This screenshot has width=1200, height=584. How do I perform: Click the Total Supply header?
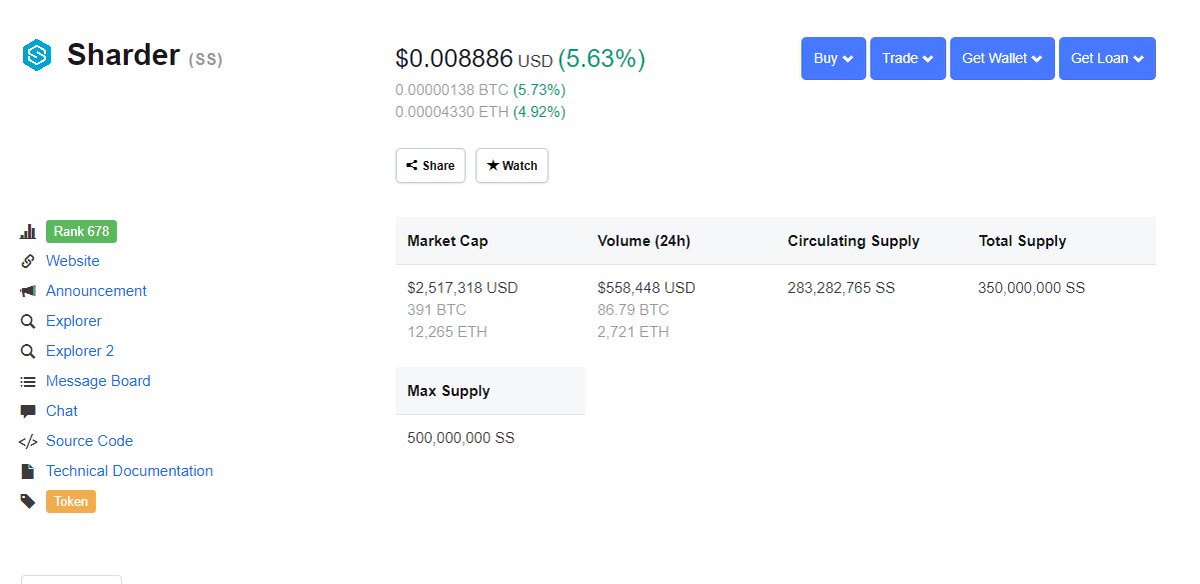click(1022, 241)
